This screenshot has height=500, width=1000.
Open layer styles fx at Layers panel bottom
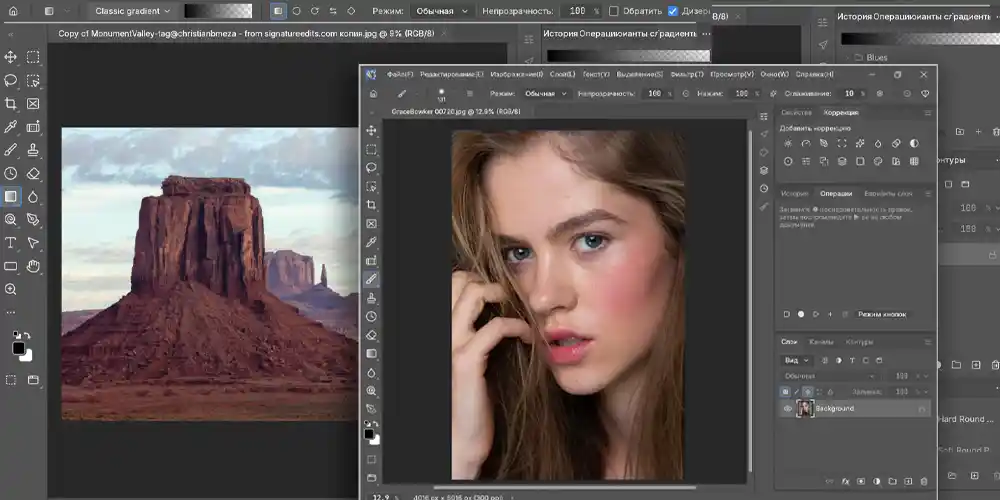(846, 482)
